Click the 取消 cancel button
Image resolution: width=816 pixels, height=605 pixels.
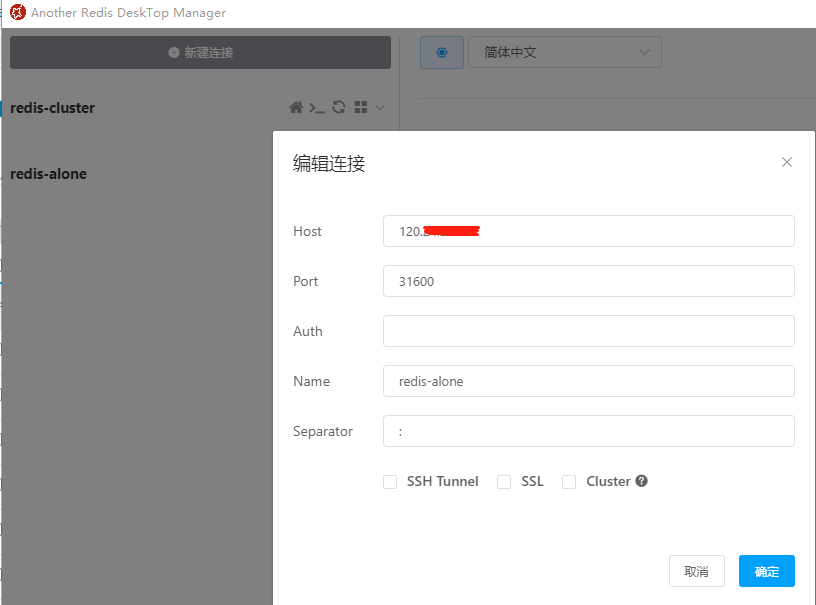(x=697, y=571)
